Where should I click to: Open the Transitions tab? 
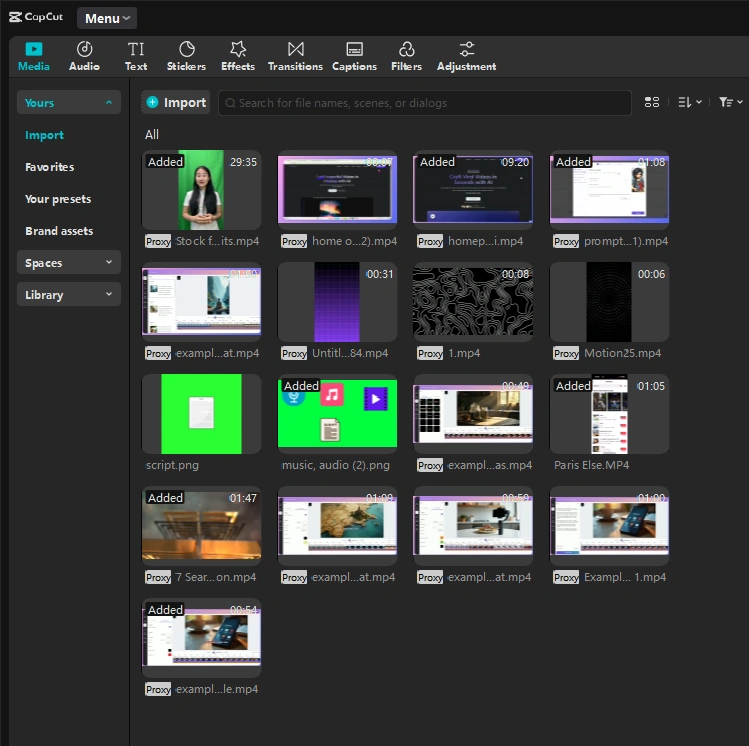[x=295, y=57]
